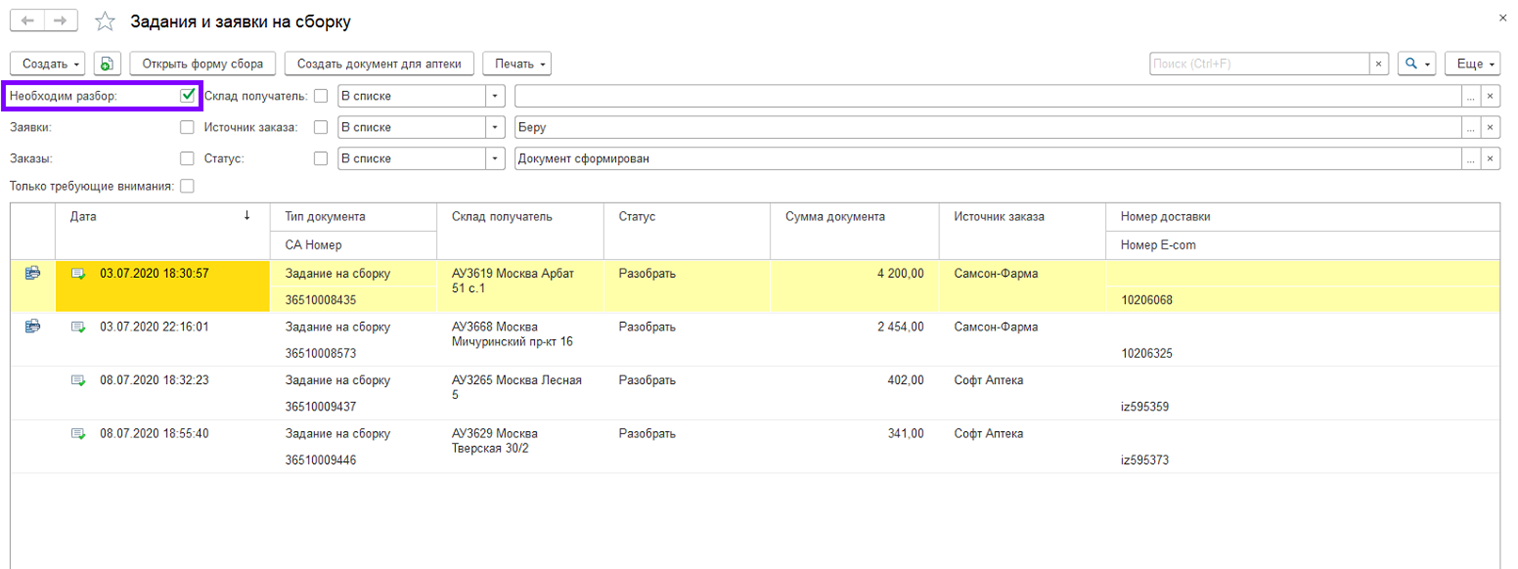Click Открыть форму сбора button
The height and width of the screenshot is (569, 1518).
pyautogui.click(x=203, y=64)
